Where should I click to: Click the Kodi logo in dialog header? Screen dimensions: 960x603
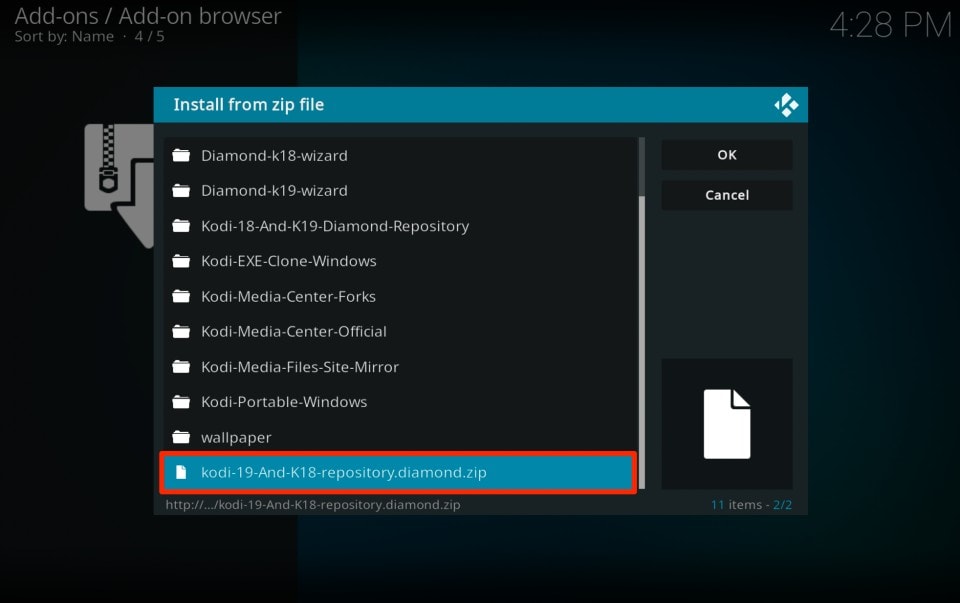(786, 105)
